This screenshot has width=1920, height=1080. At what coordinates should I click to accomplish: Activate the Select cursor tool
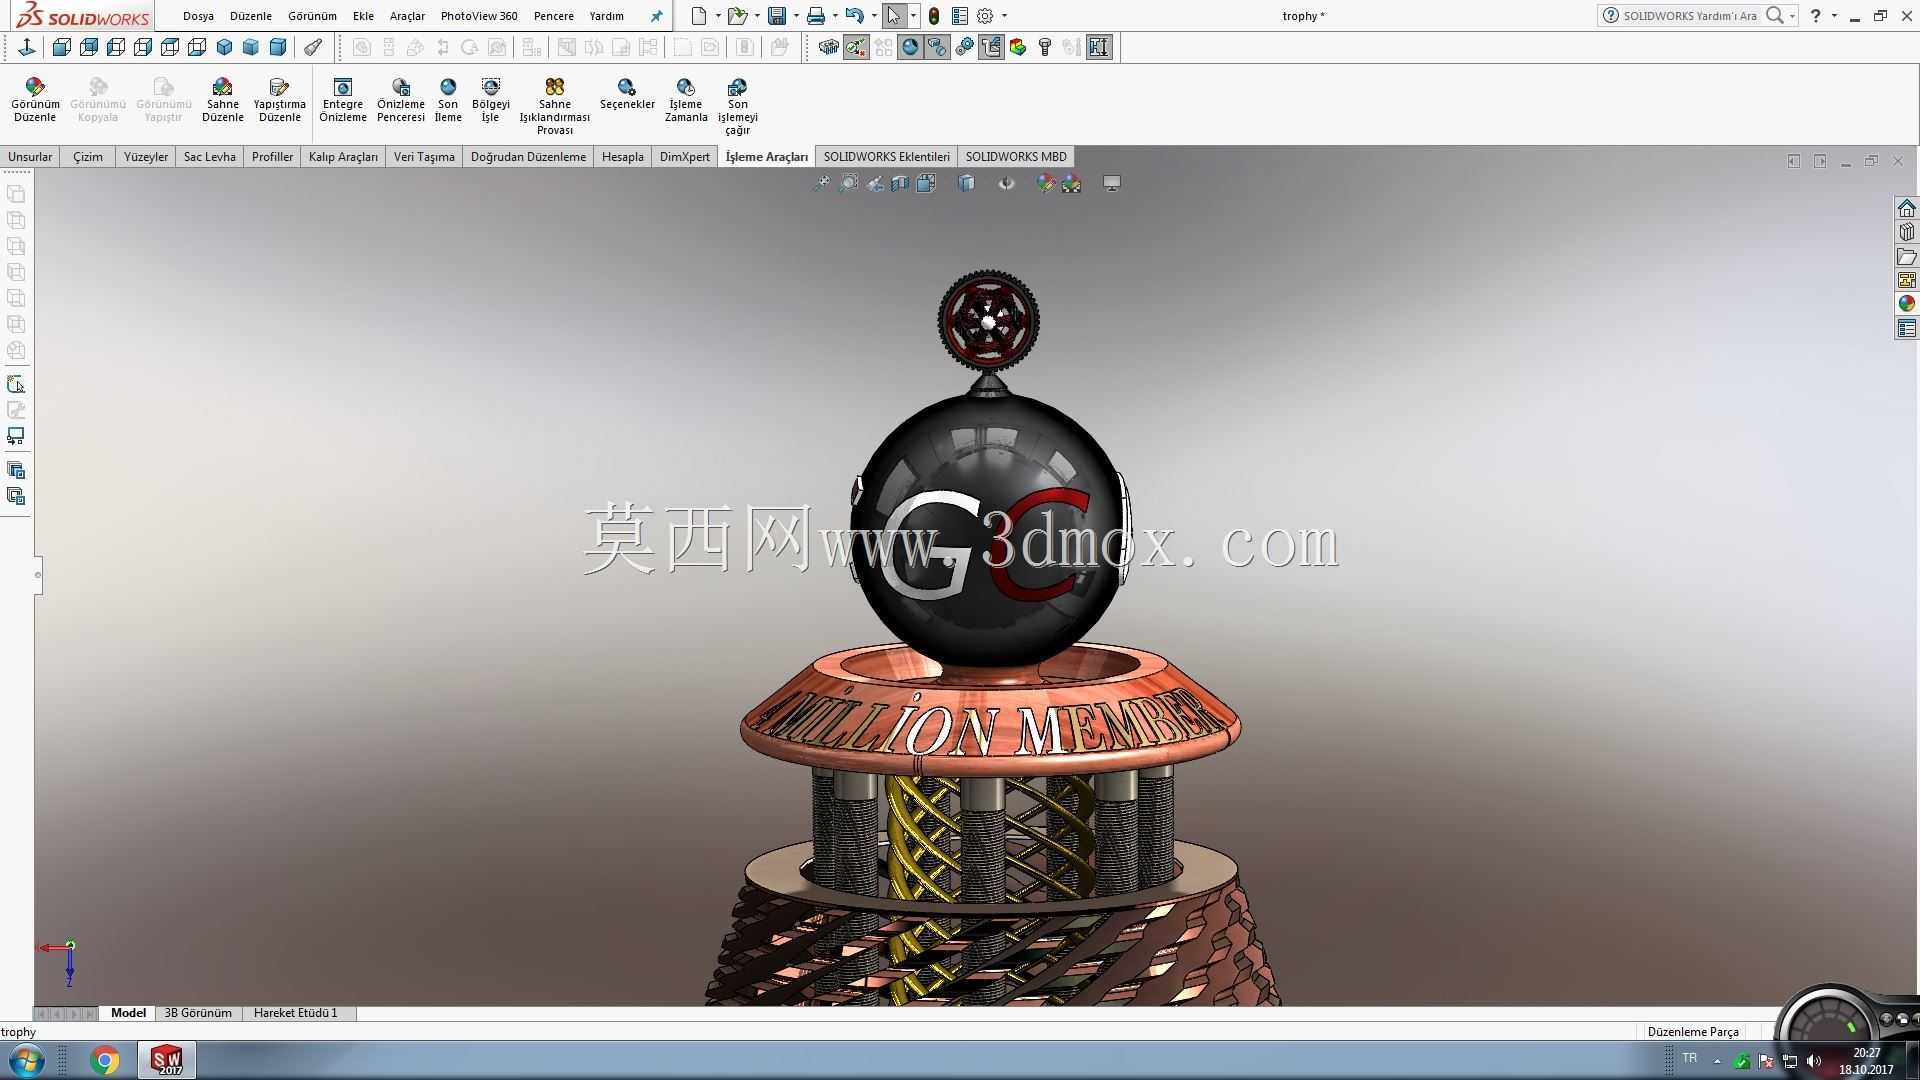coord(894,16)
